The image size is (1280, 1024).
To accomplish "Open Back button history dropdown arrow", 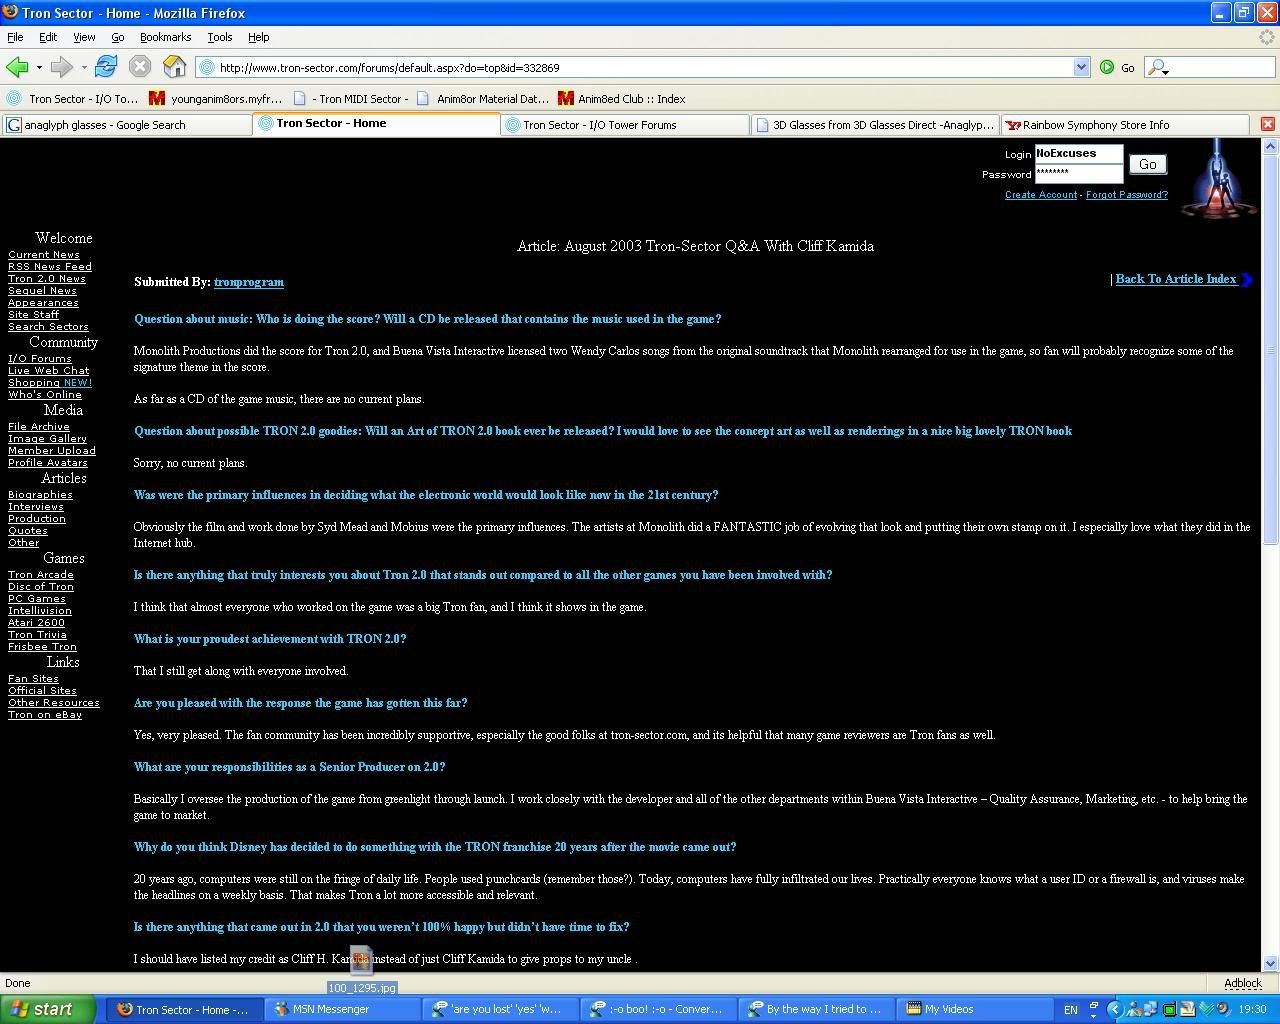I will click(39, 67).
